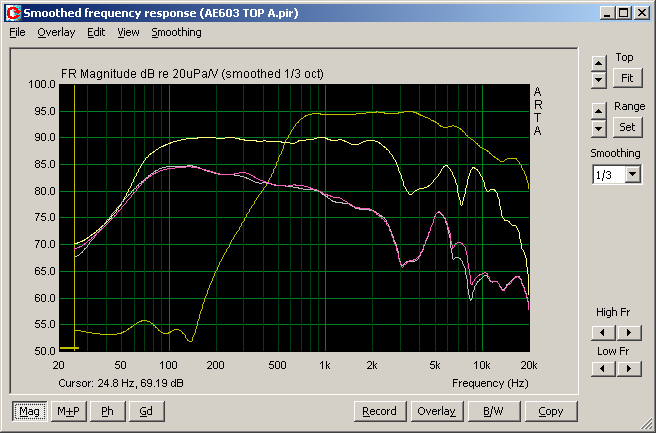Click the Frequency (Hz) axis label
The image size is (656, 433).
(x=490, y=383)
